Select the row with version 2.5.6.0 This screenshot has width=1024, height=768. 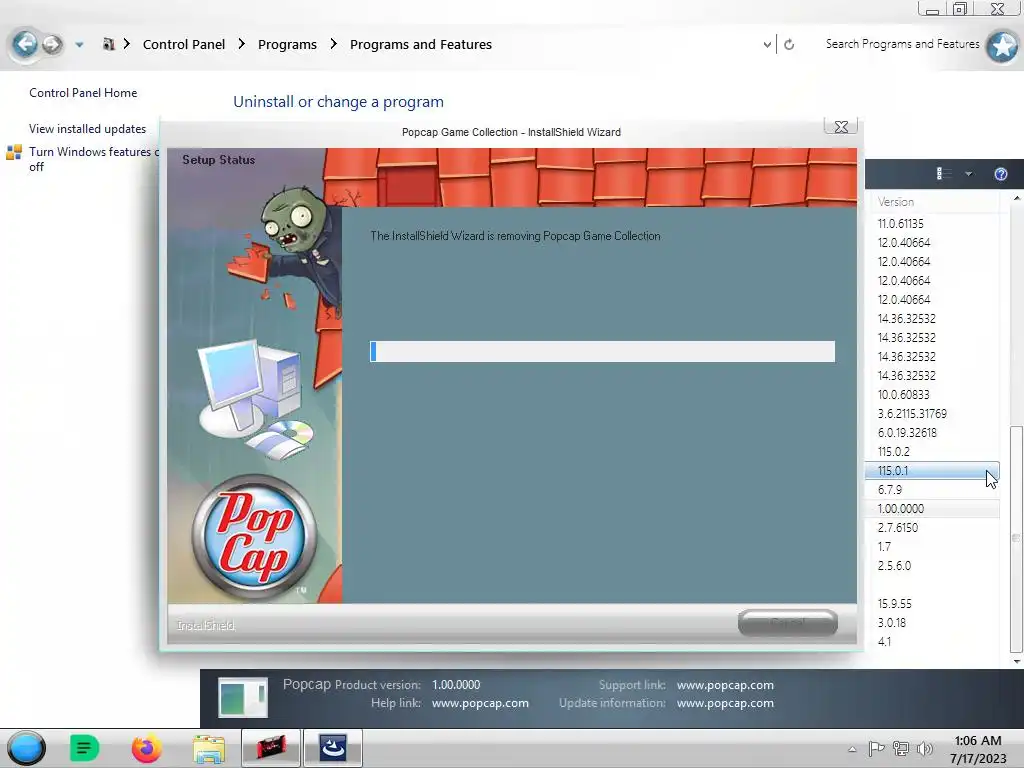click(x=932, y=566)
